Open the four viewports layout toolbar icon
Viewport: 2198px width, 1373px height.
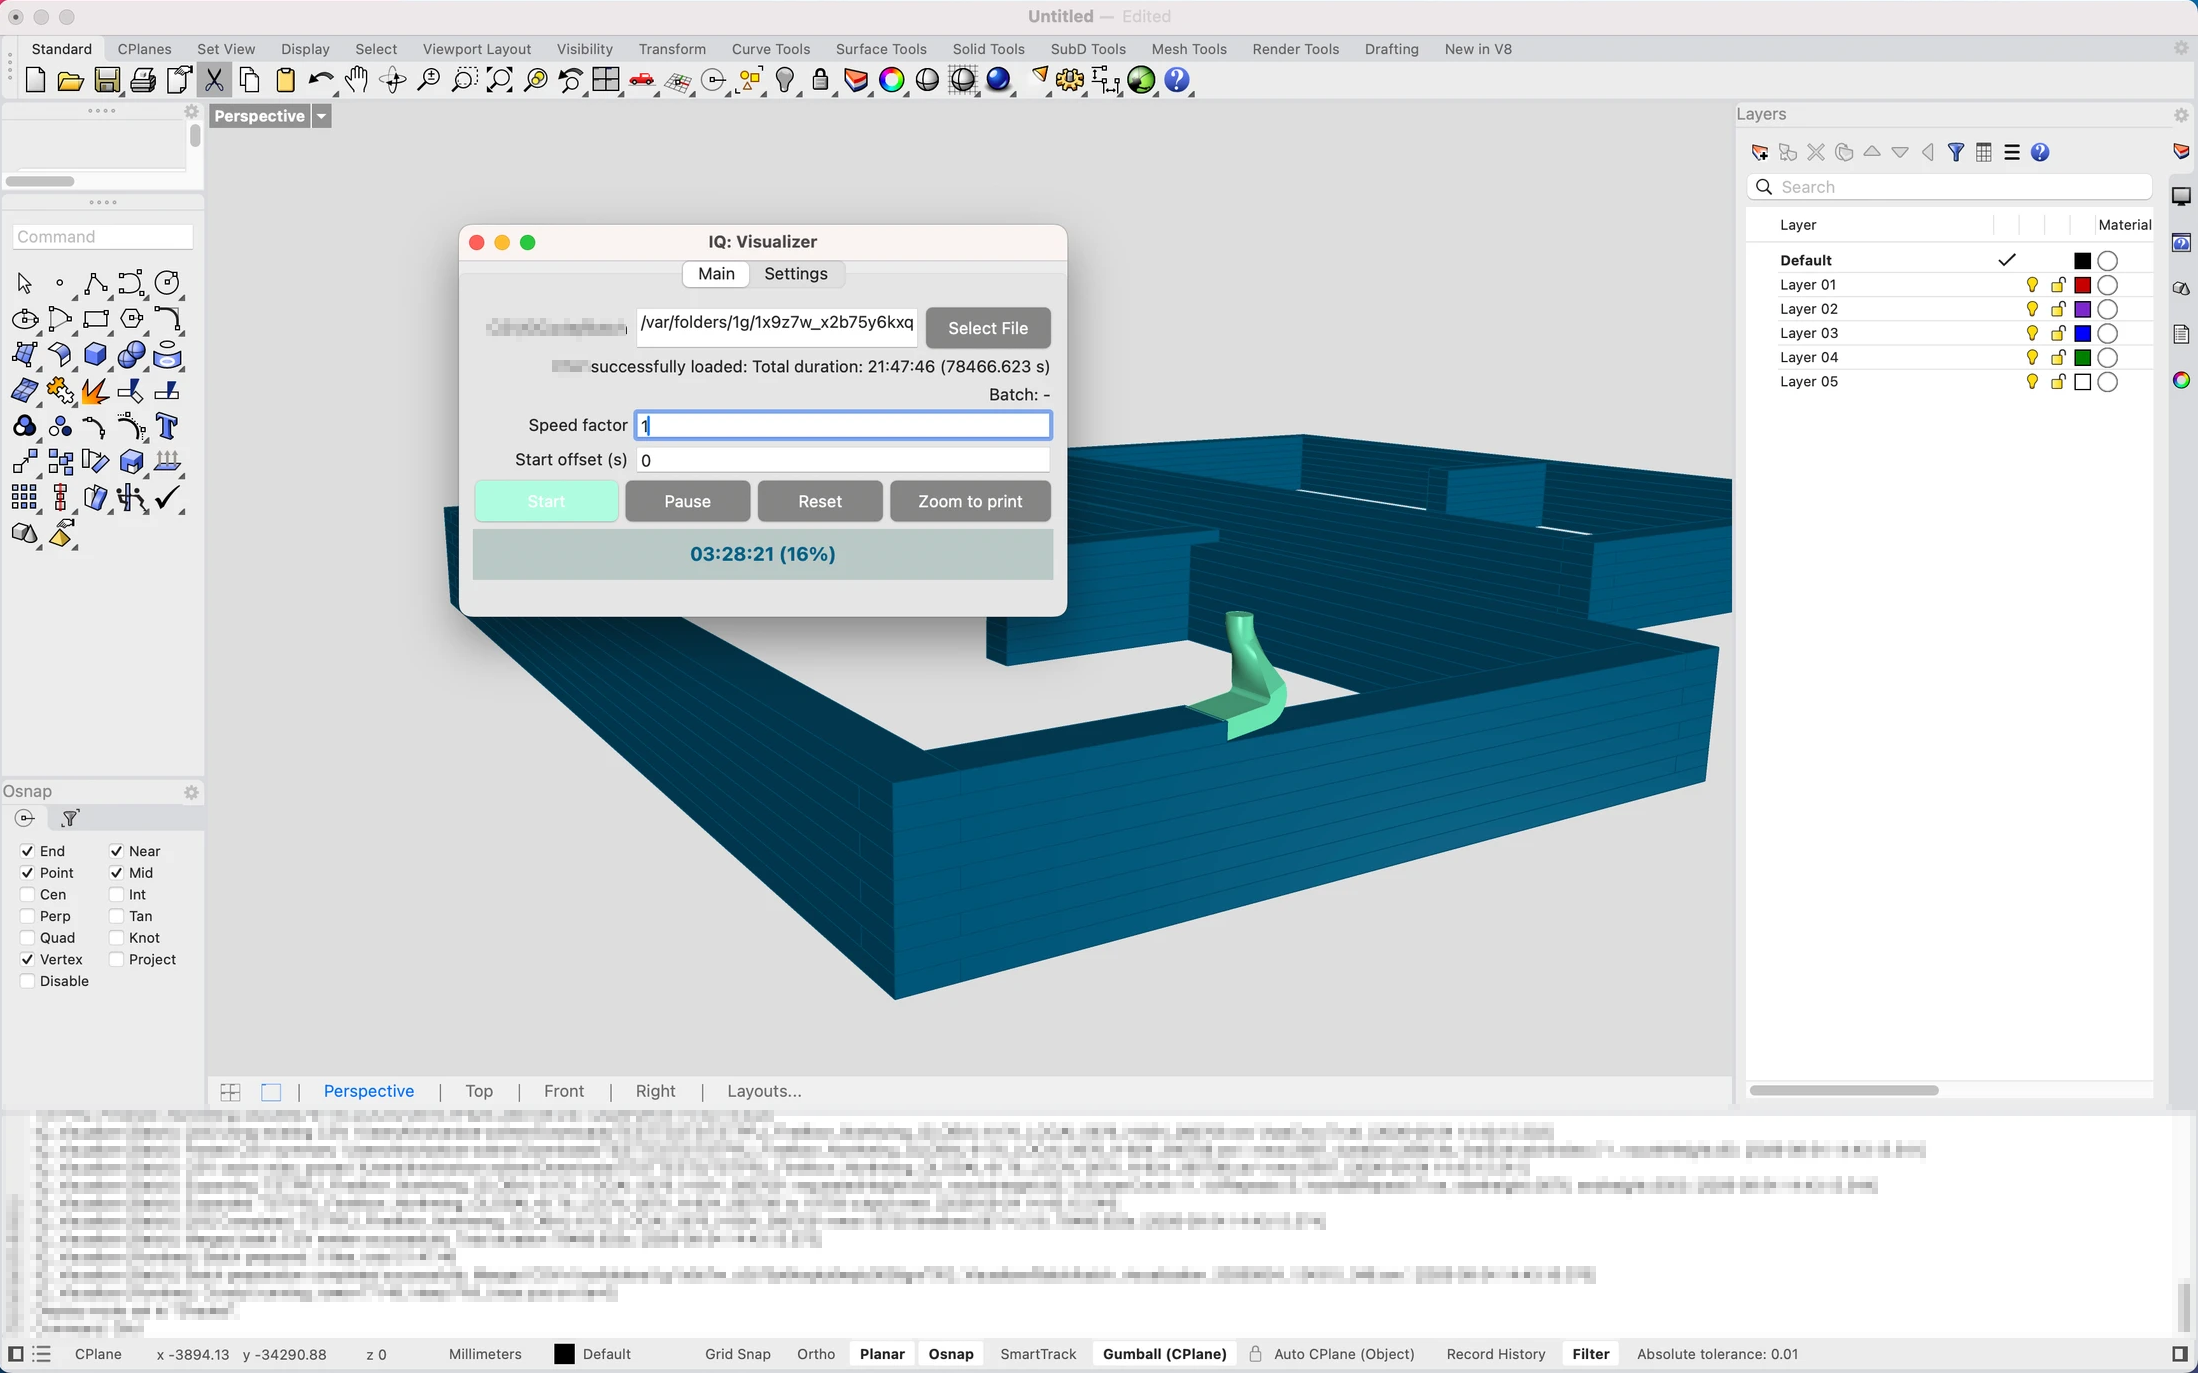coord(606,81)
